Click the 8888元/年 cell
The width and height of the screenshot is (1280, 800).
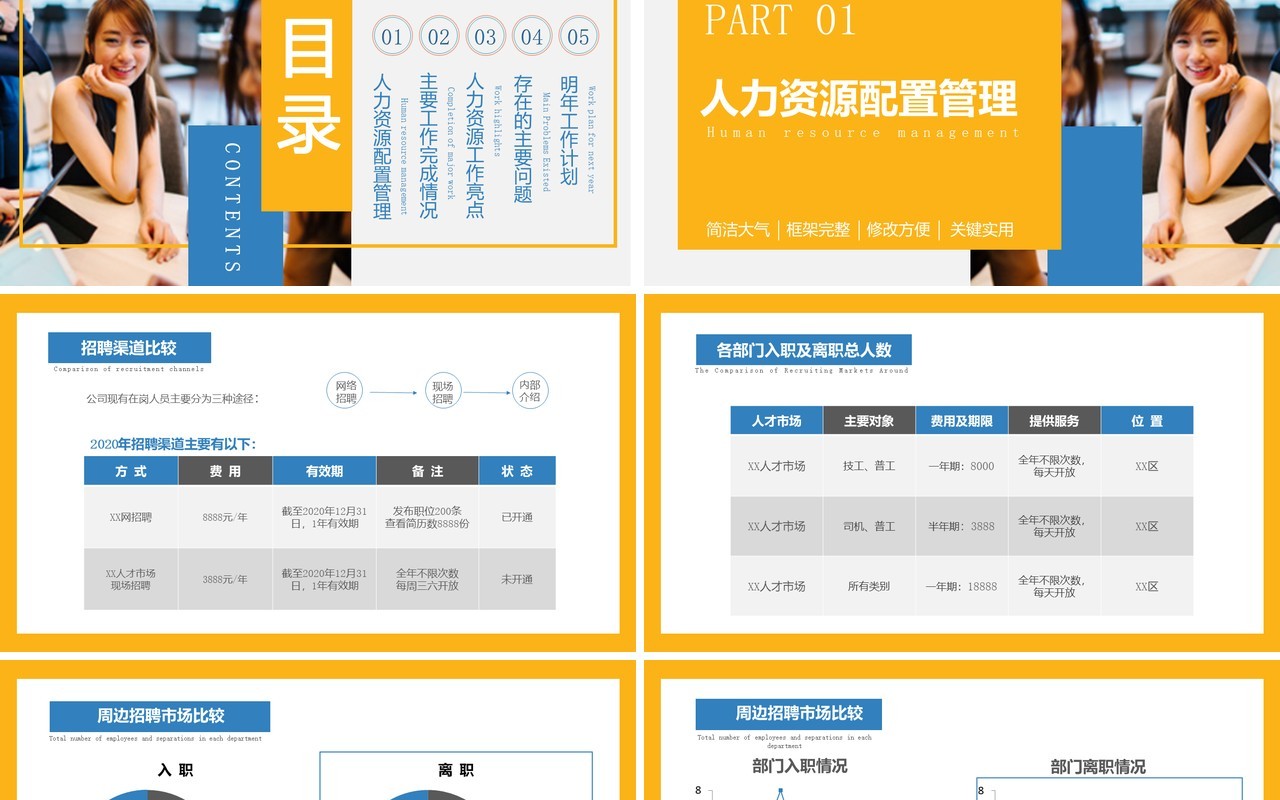pos(225,517)
